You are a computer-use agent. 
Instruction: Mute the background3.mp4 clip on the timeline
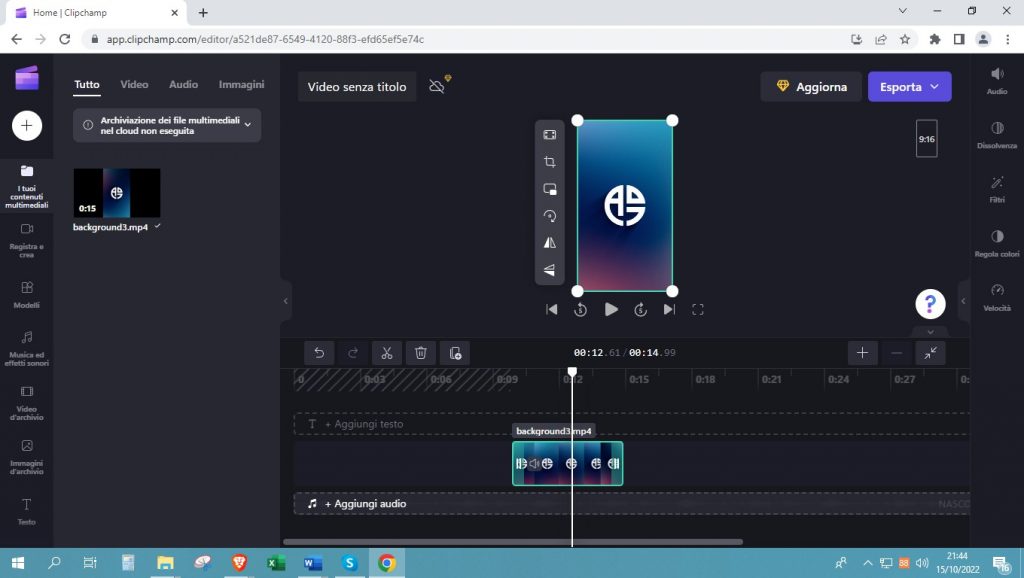coord(534,464)
